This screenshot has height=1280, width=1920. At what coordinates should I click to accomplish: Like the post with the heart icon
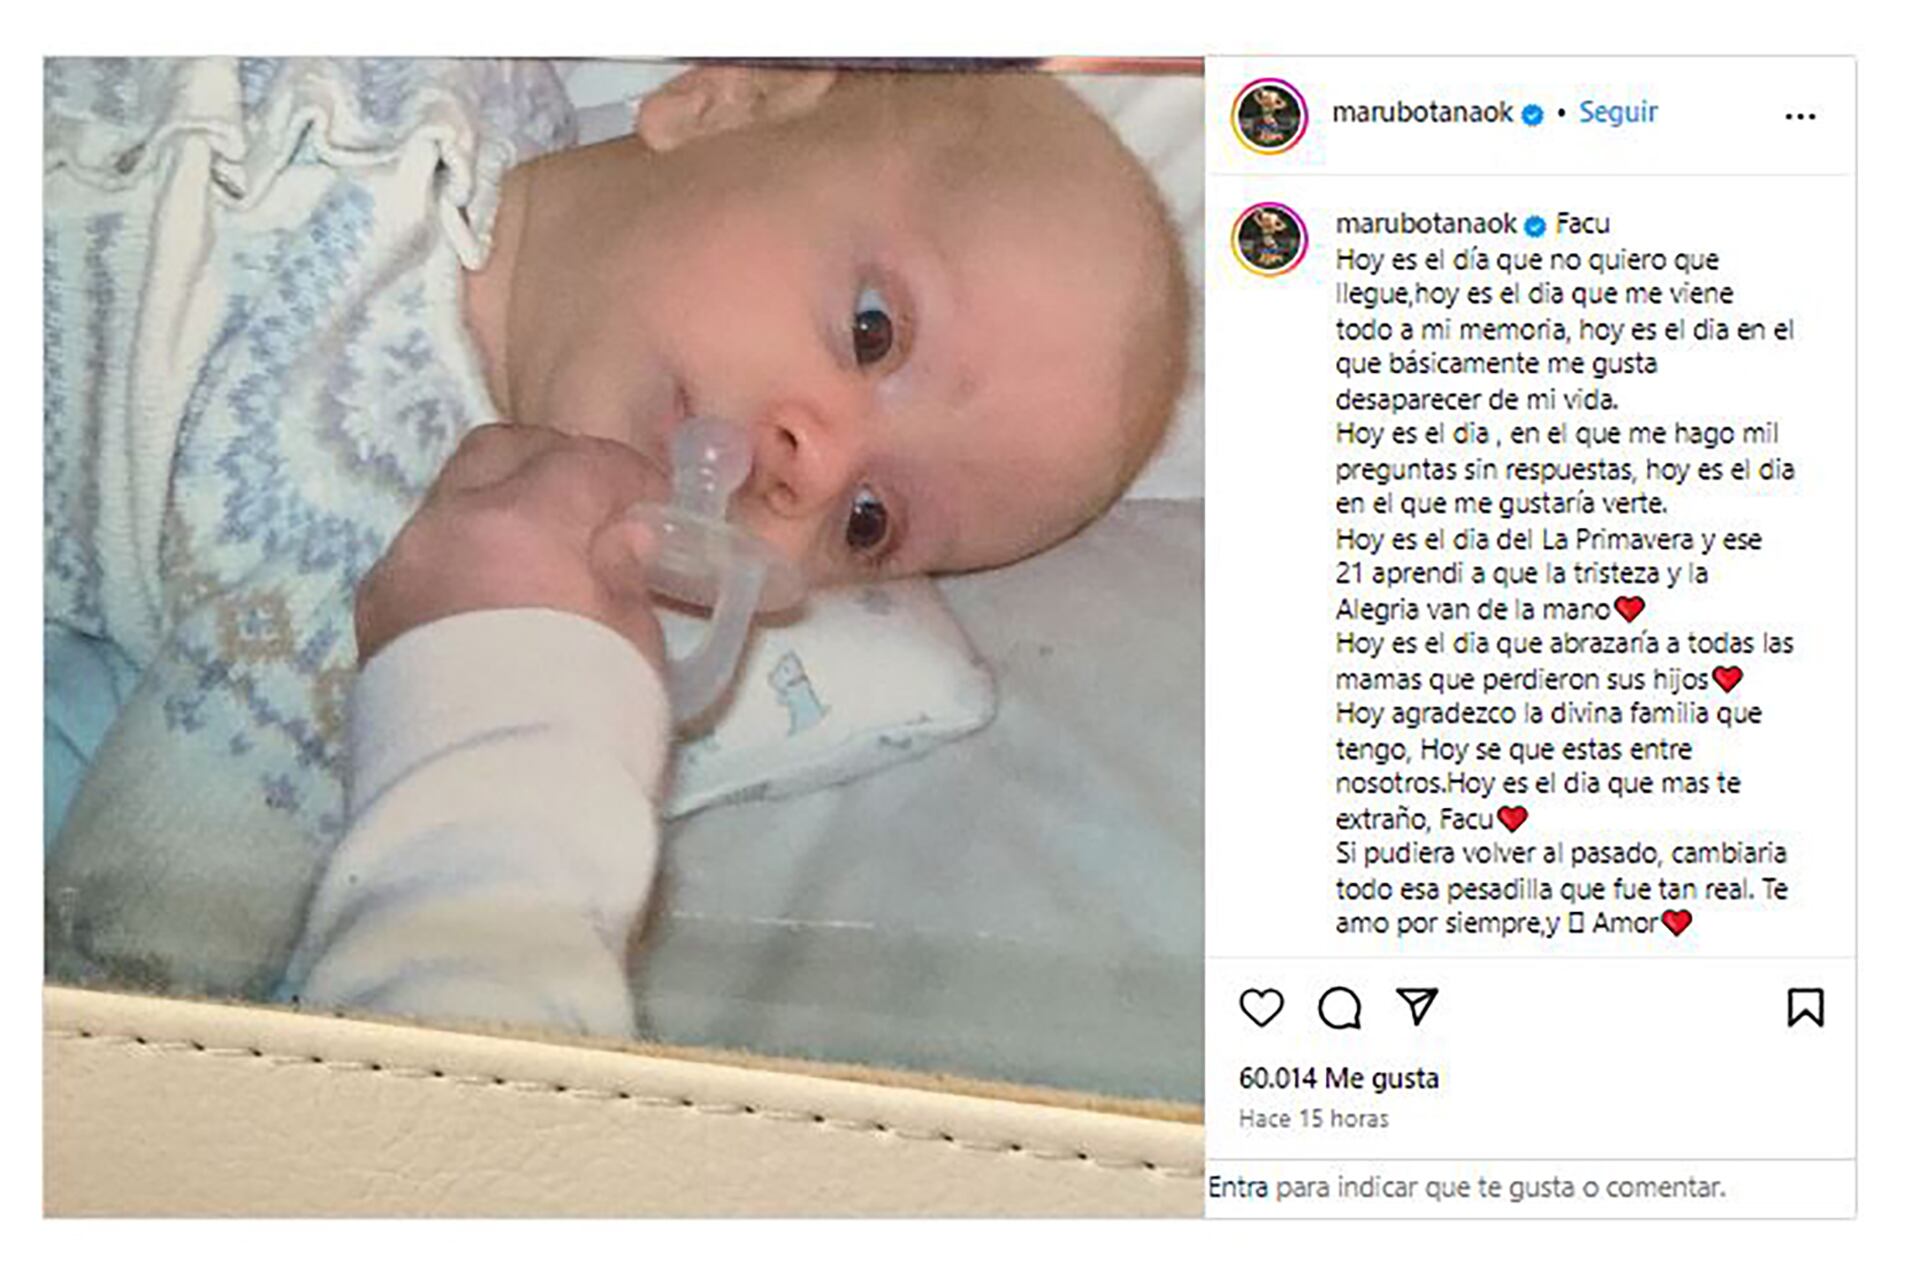coord(1261,1007)
